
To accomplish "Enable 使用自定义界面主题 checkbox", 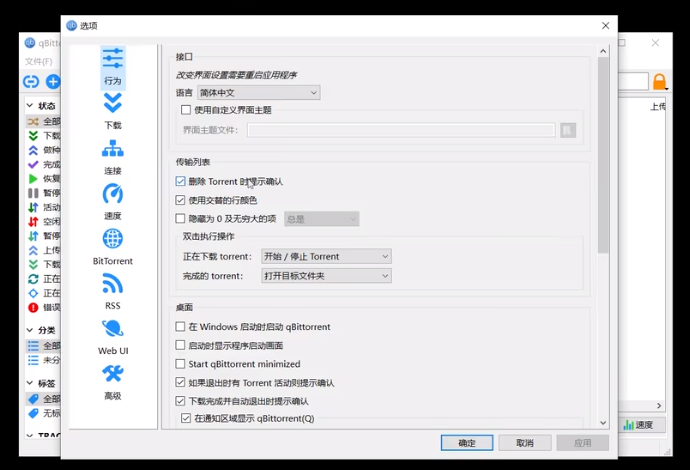I will pos(186,110).
